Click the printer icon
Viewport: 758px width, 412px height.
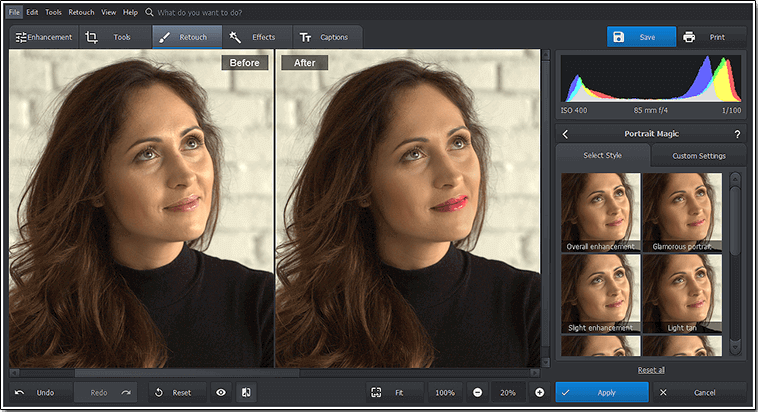(689, 37)
